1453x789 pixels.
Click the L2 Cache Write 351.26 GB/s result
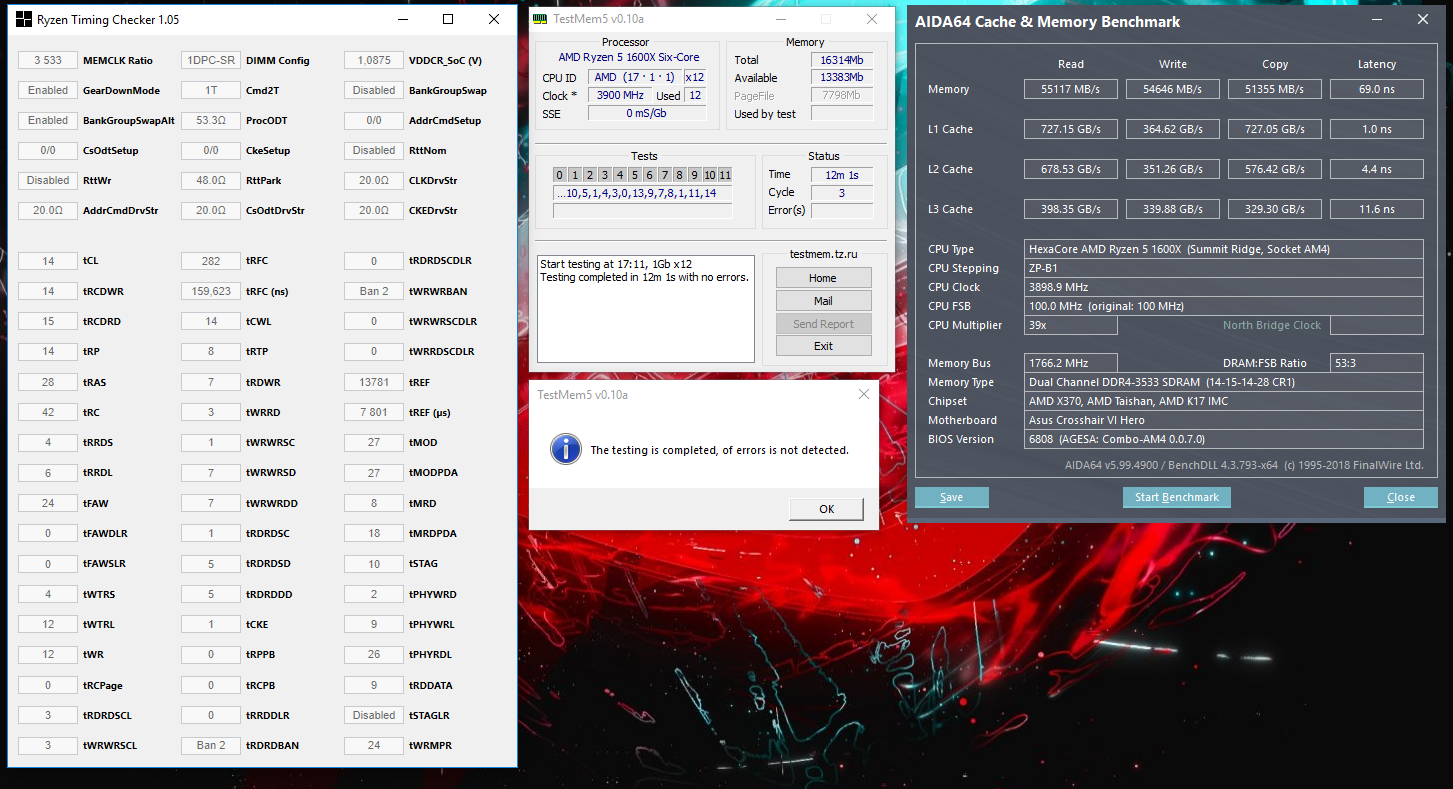tap(1173, 169)
